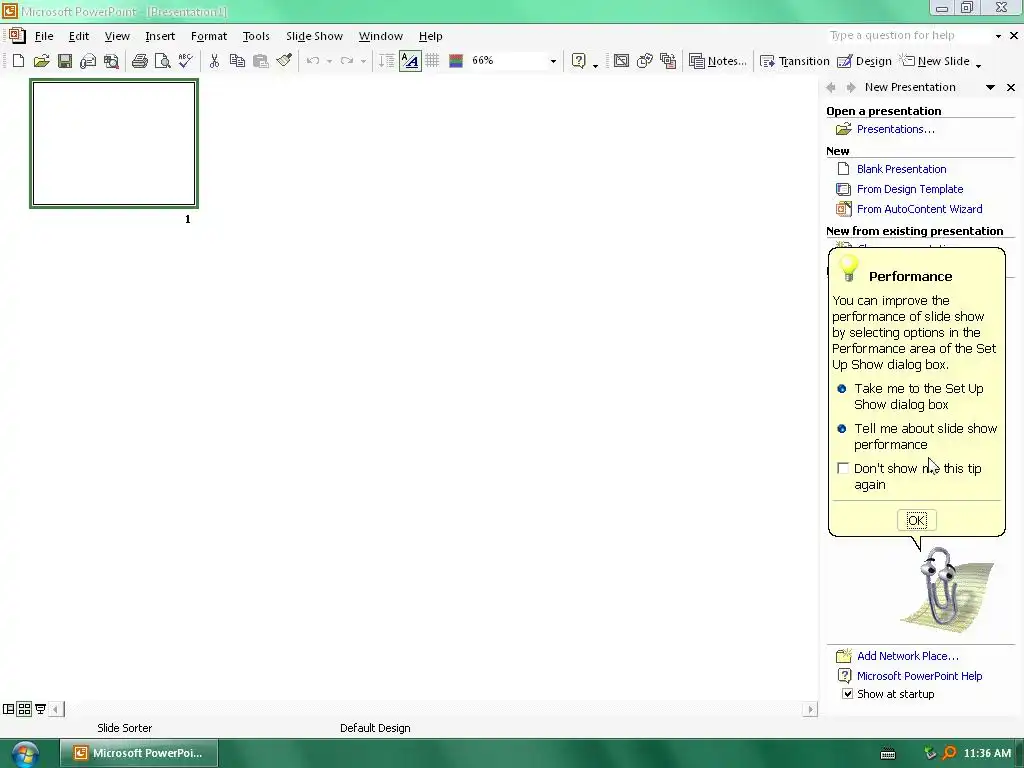This screenshot has height=768, width=1024.
Task: Click the New Slide toolbar button
Action: 935,61
